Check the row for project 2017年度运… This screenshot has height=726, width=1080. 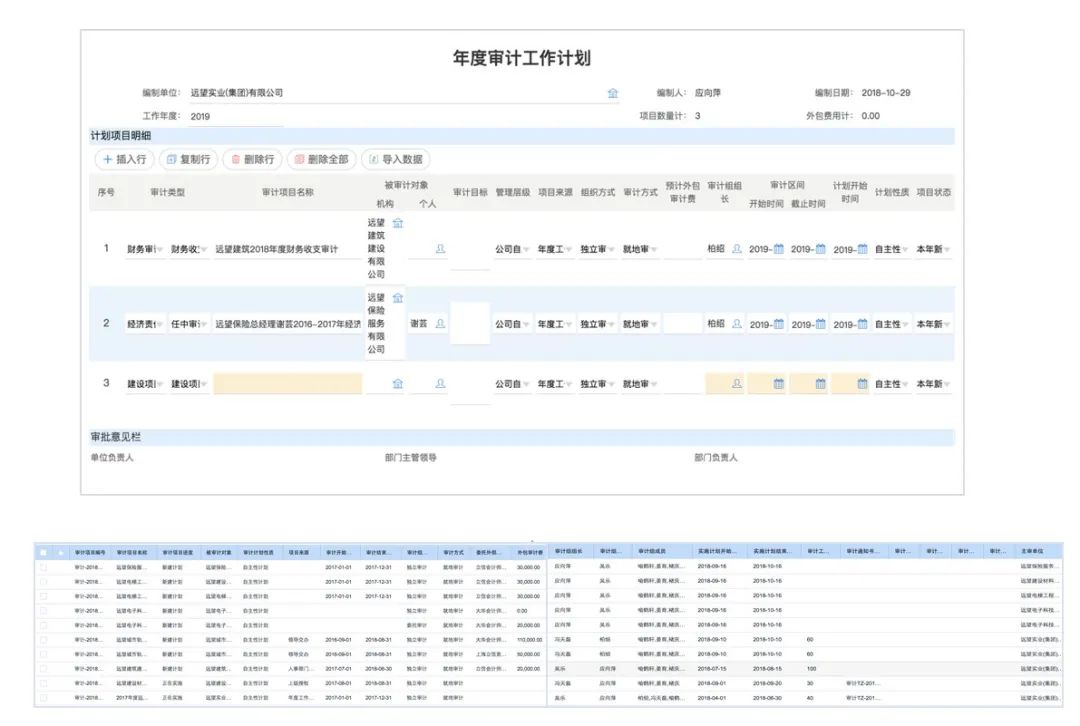43,698
